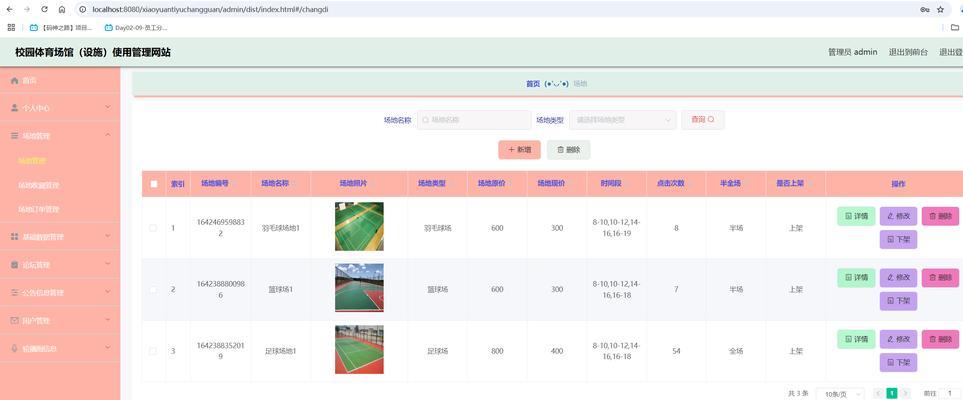Go to 首页 via the sidebar house icon
This screenshot has height=400, width=963.
15,80
